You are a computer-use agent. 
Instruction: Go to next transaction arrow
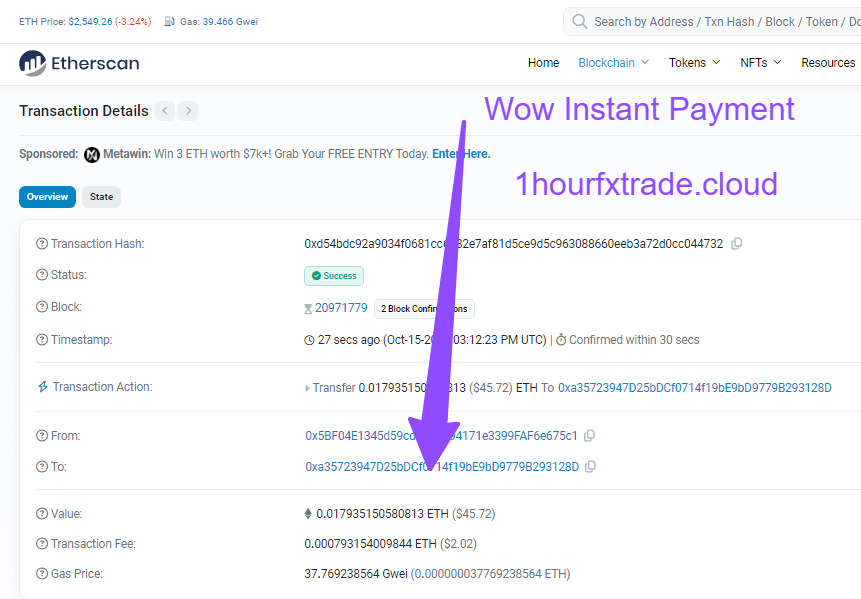pos(188,111)
